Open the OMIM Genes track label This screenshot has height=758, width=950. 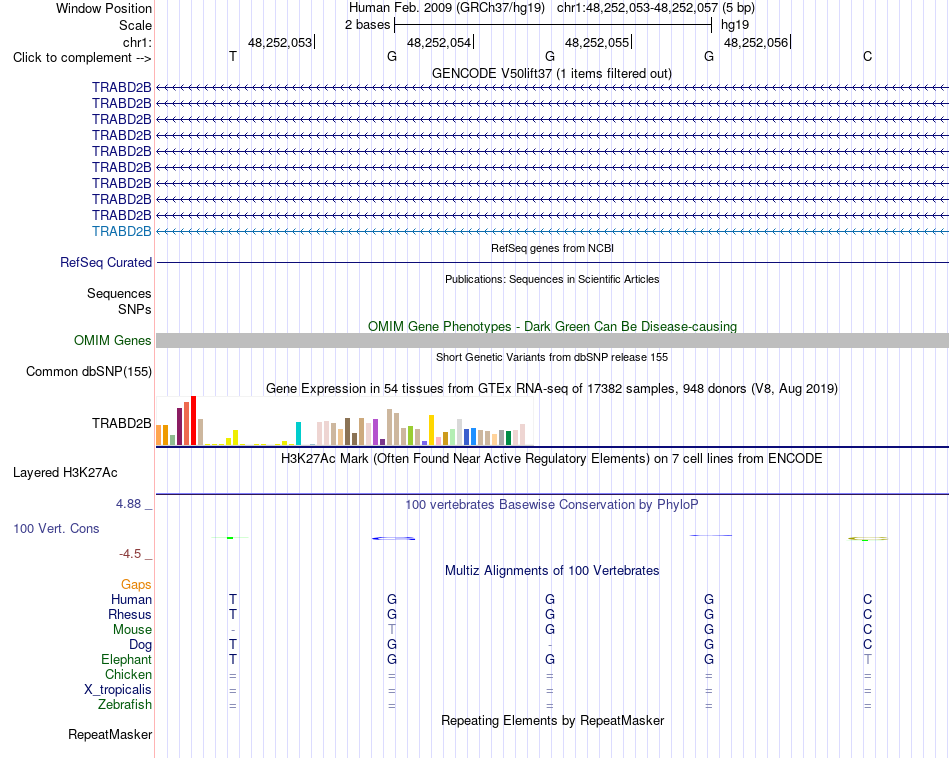pos(113,341)
